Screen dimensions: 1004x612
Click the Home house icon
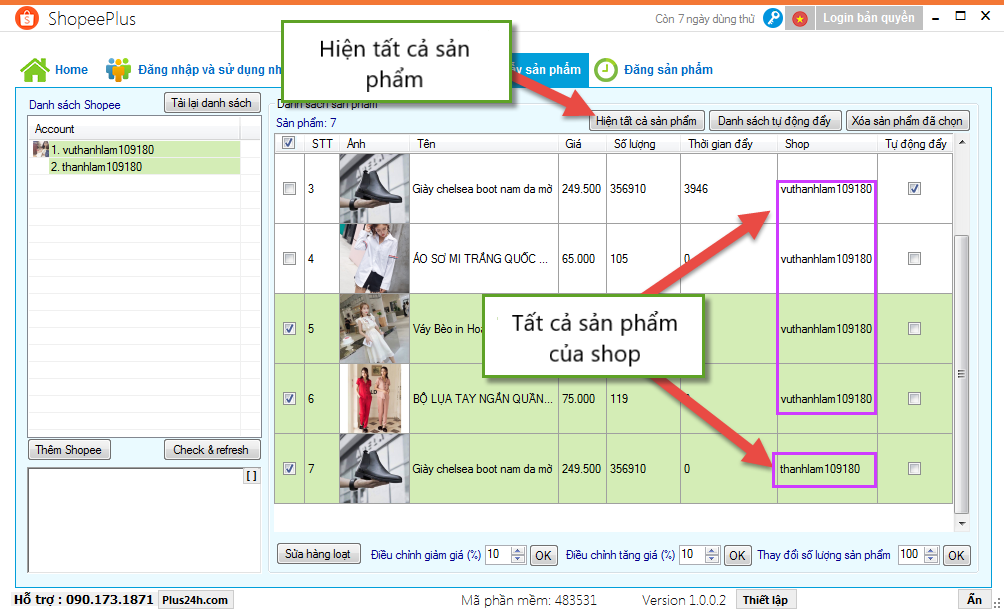tap(35, 69)
